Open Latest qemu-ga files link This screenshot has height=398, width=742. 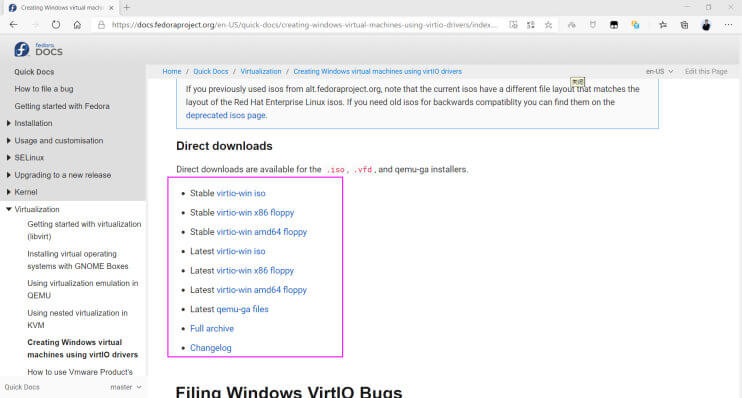(242, 309)
